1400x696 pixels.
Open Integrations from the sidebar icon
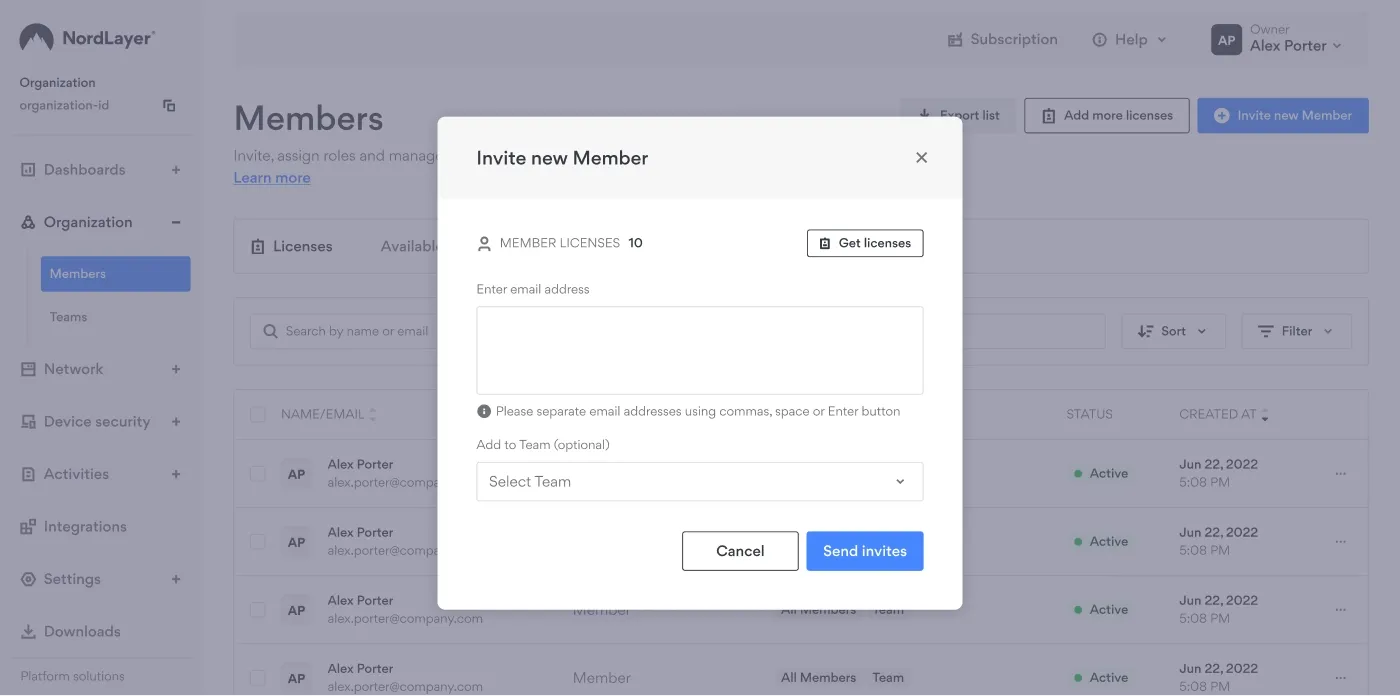27,526
